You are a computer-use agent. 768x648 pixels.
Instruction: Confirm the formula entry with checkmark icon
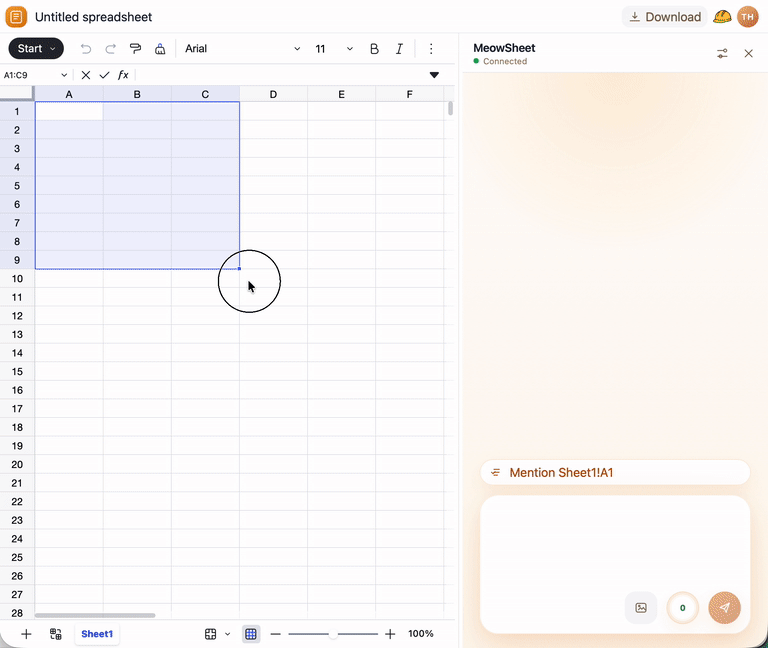(104, 75)
